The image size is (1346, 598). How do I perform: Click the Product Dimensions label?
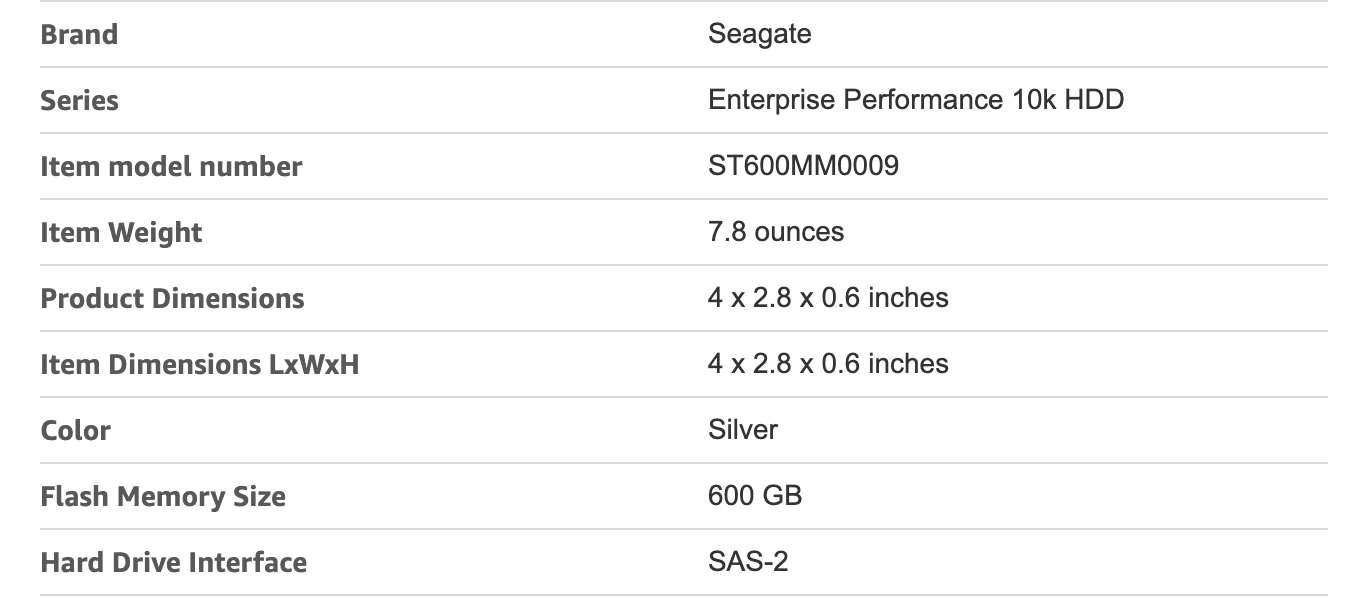click(172, 299)
